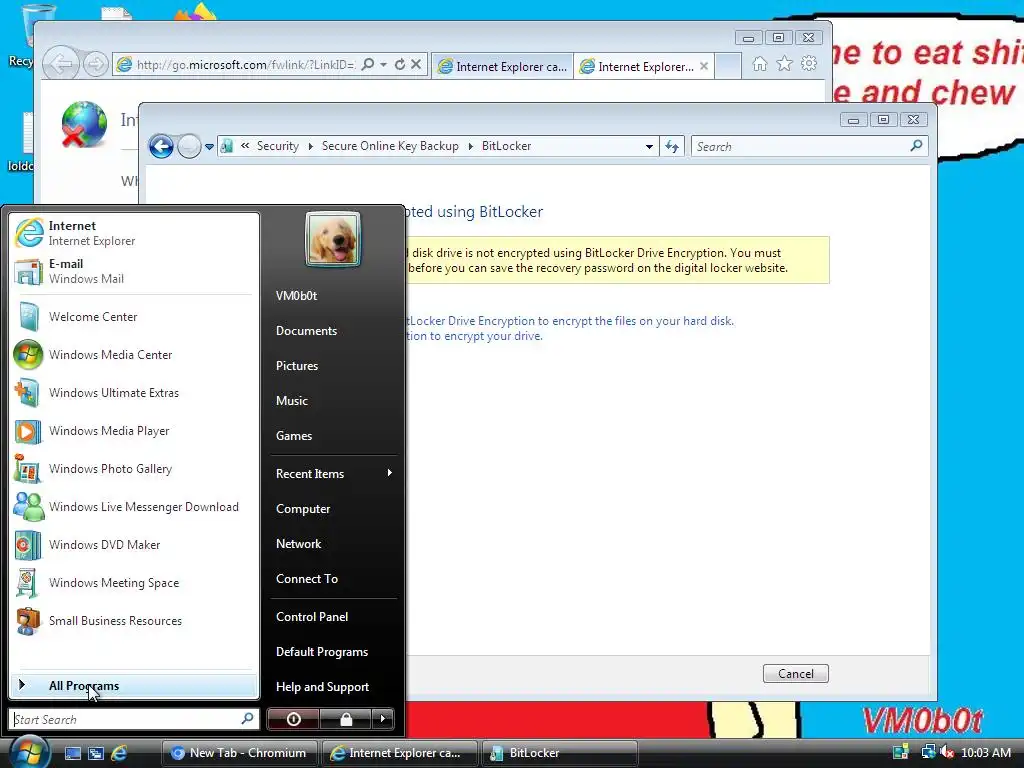Click the Start menu power button
Screen dimensions: 1024x768
pos(293,719)
